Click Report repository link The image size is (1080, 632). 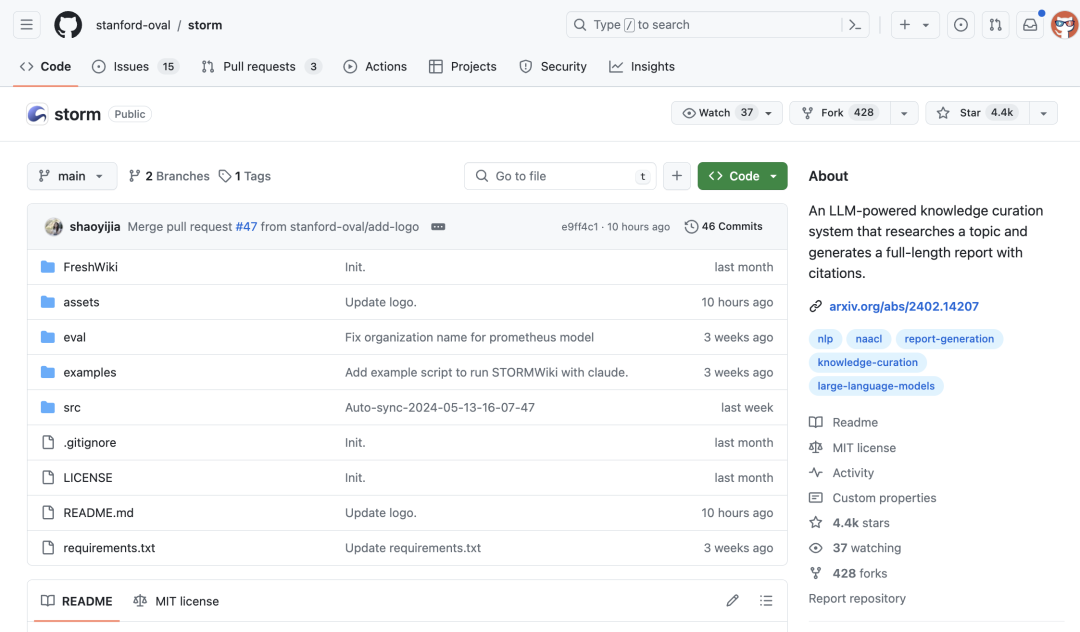tap(857, 599)
